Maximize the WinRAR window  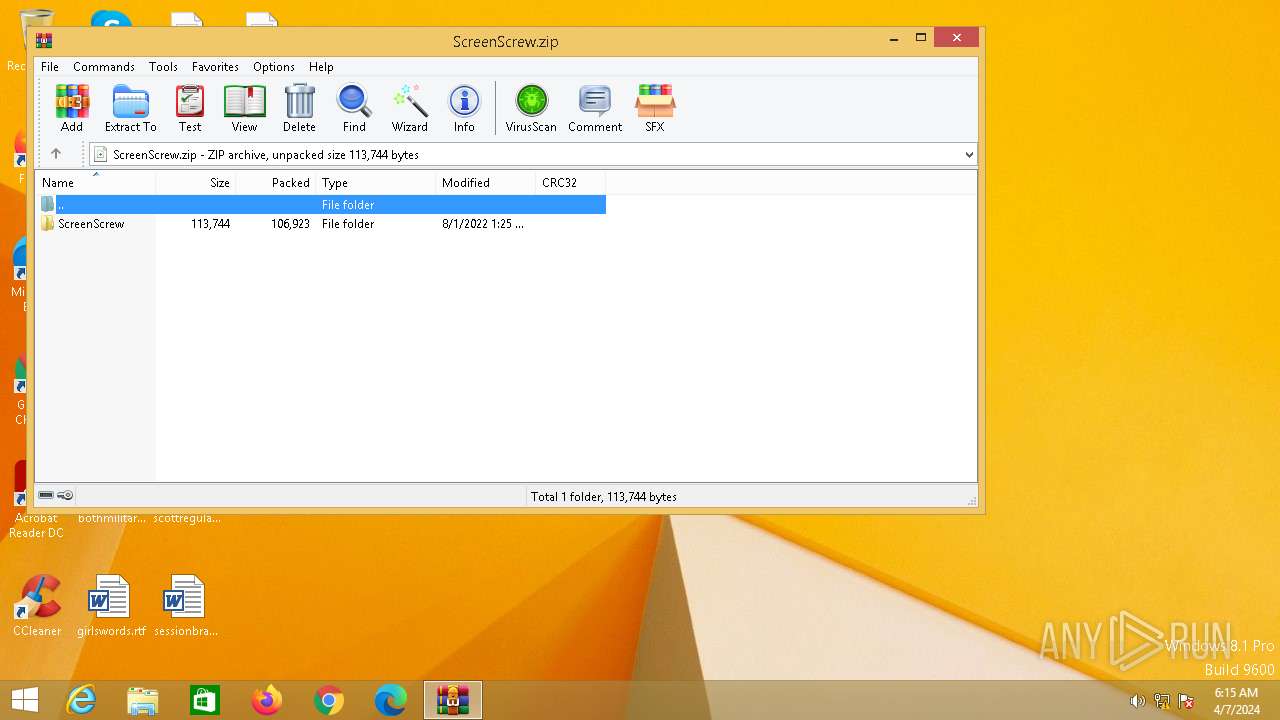[x=921, y=39]
